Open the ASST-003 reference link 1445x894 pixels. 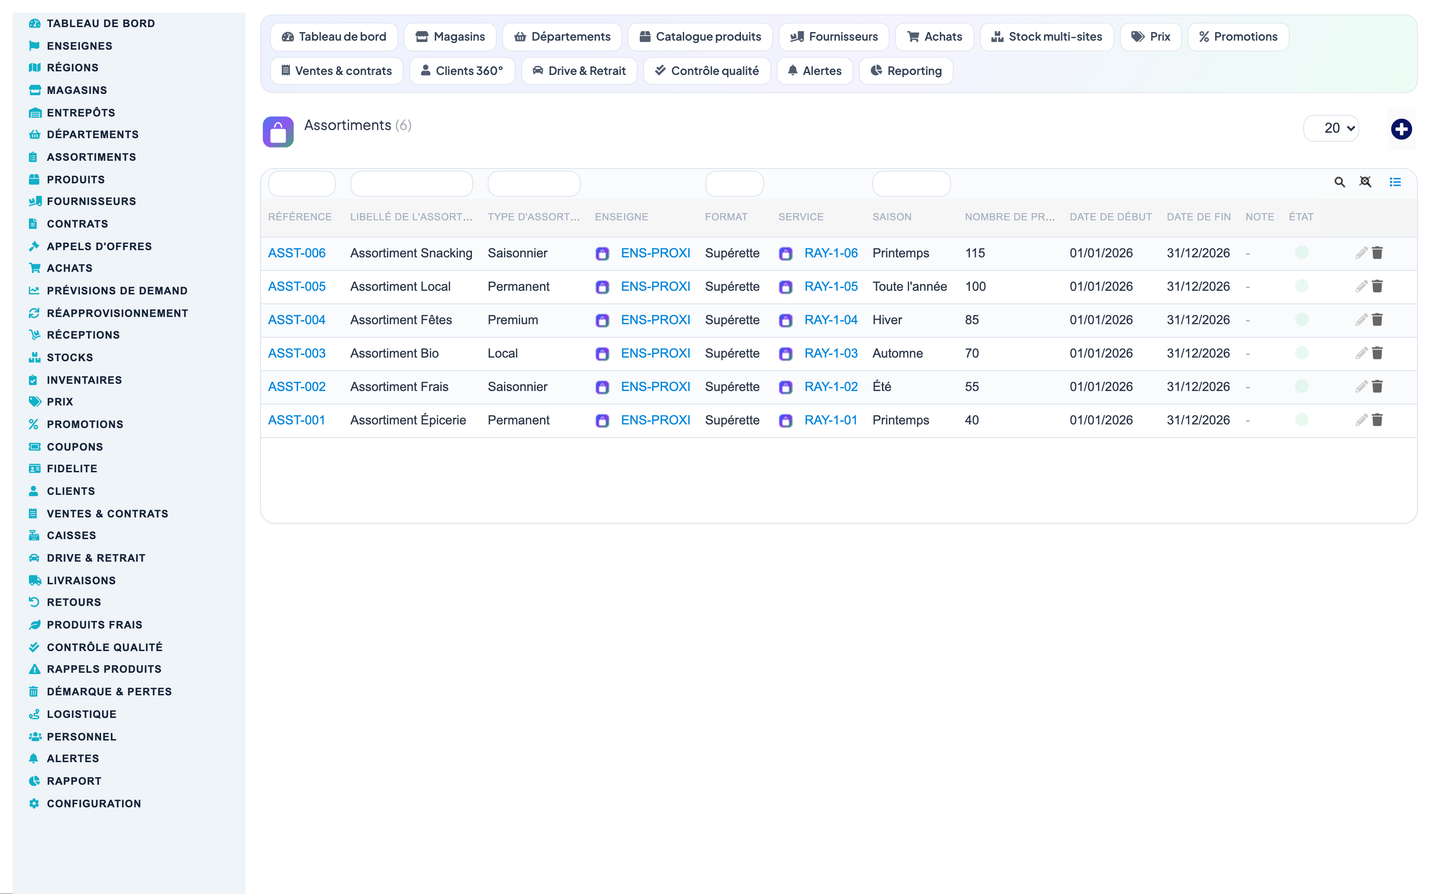click(297, 353)
